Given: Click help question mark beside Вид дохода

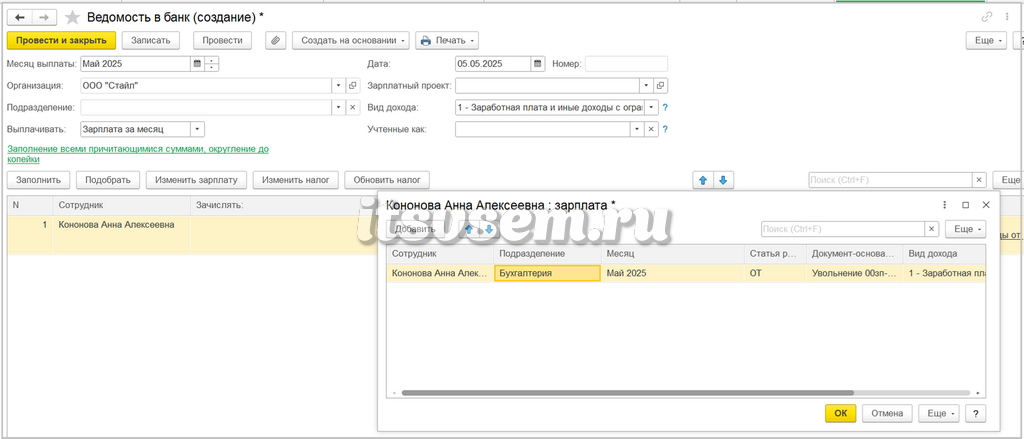Looking at the screenshot, I should coord(665,108).
